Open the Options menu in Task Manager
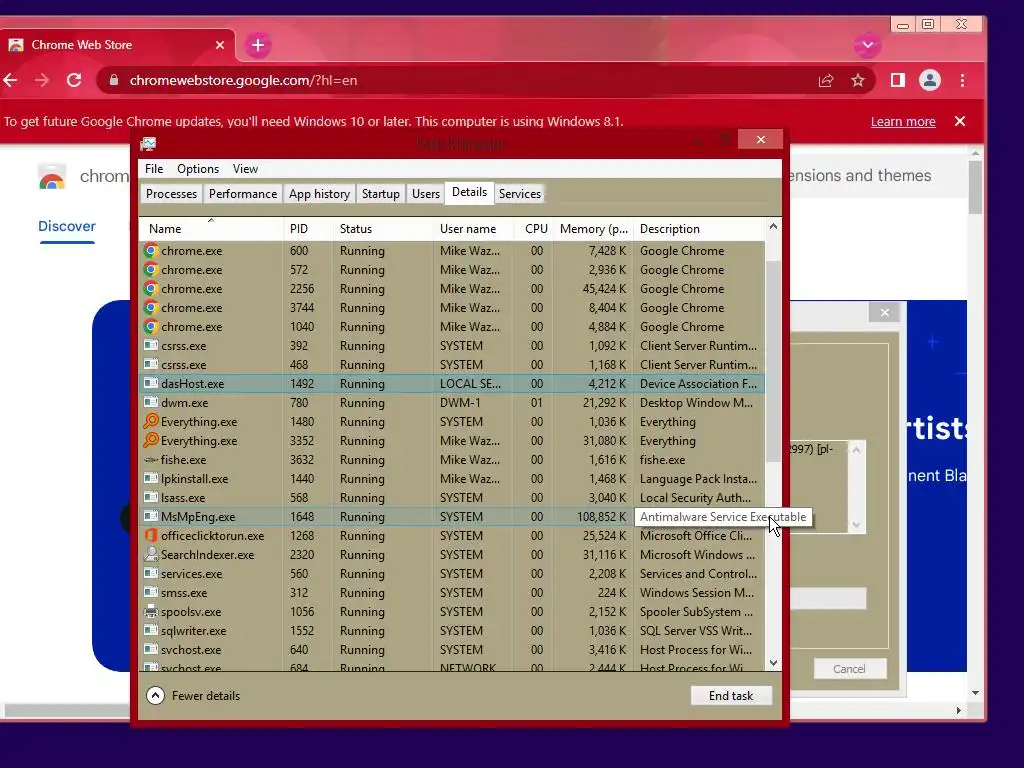The image size is (1024, 768). [198, 169]
